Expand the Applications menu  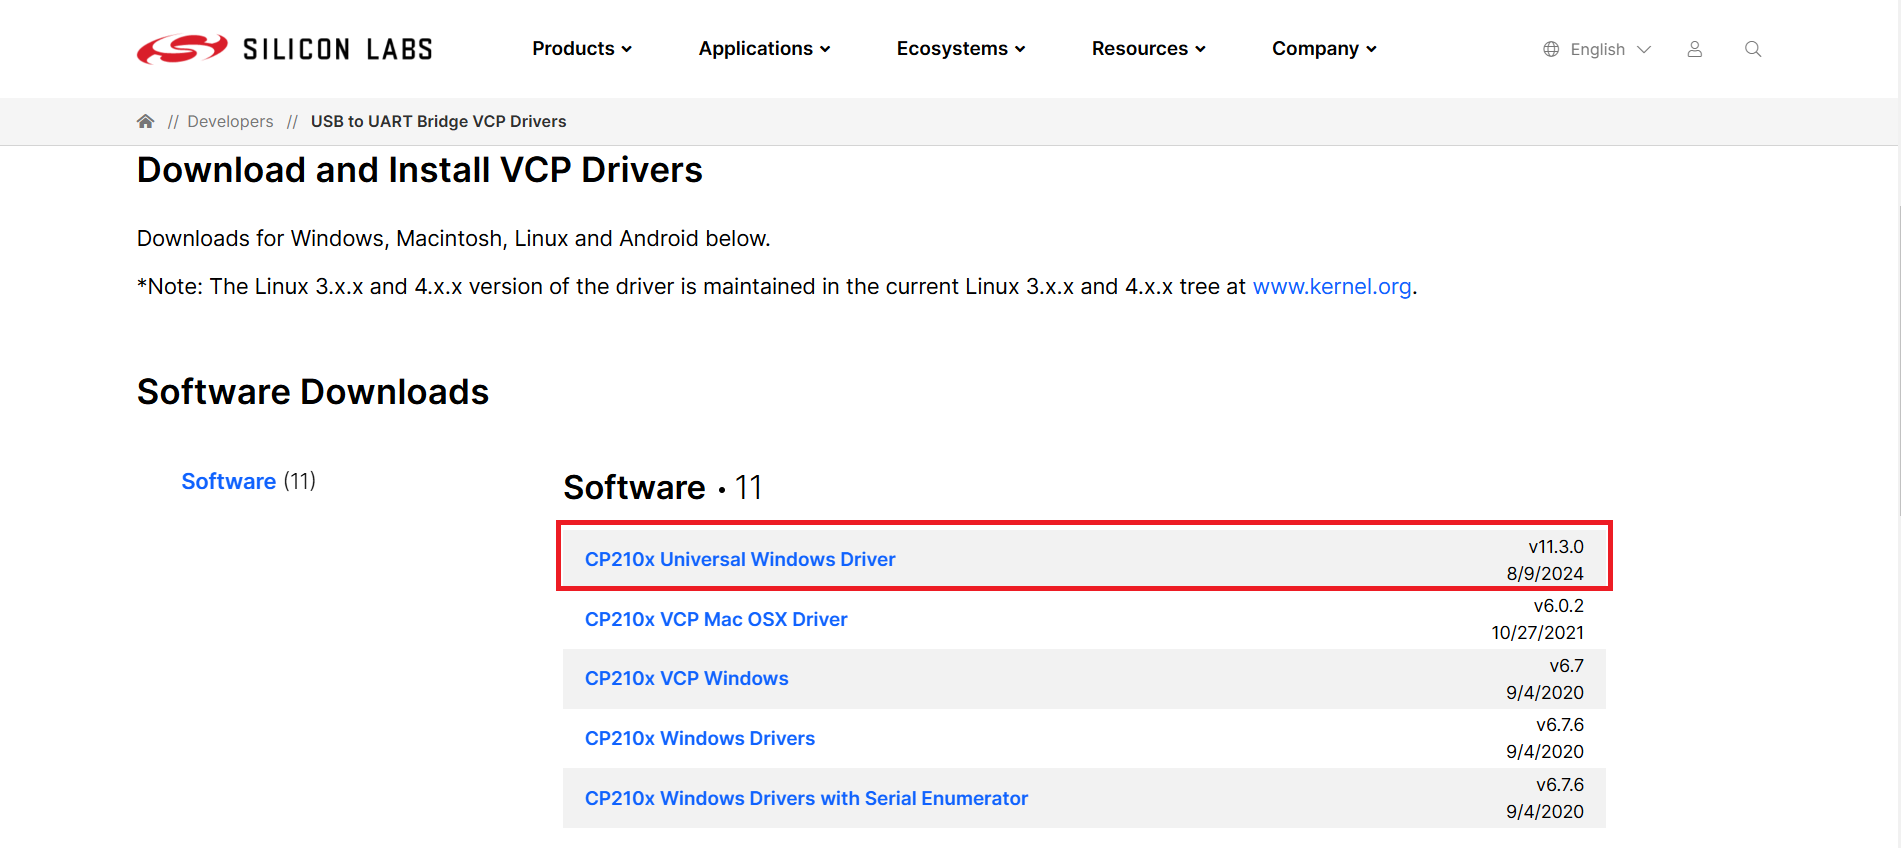point(765,49)
